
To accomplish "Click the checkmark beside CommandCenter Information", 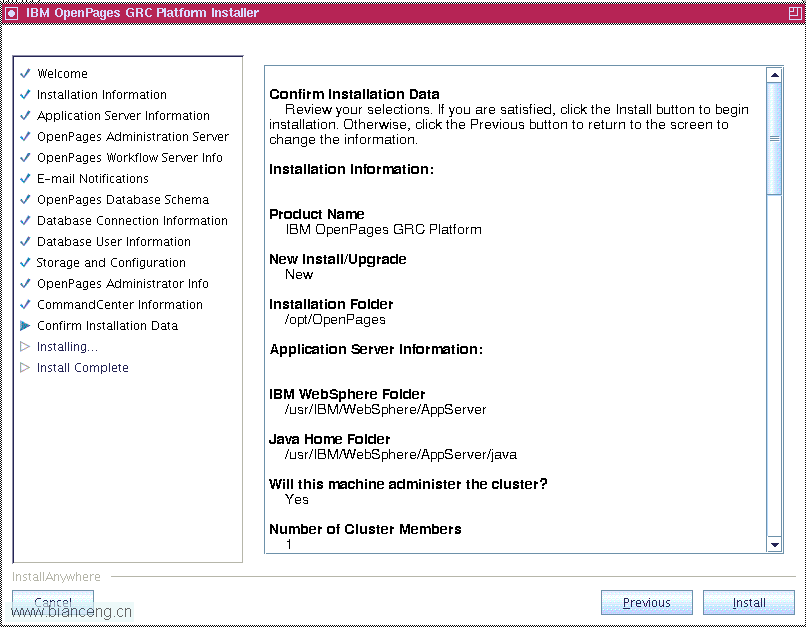I will click(x=25, y=305).
